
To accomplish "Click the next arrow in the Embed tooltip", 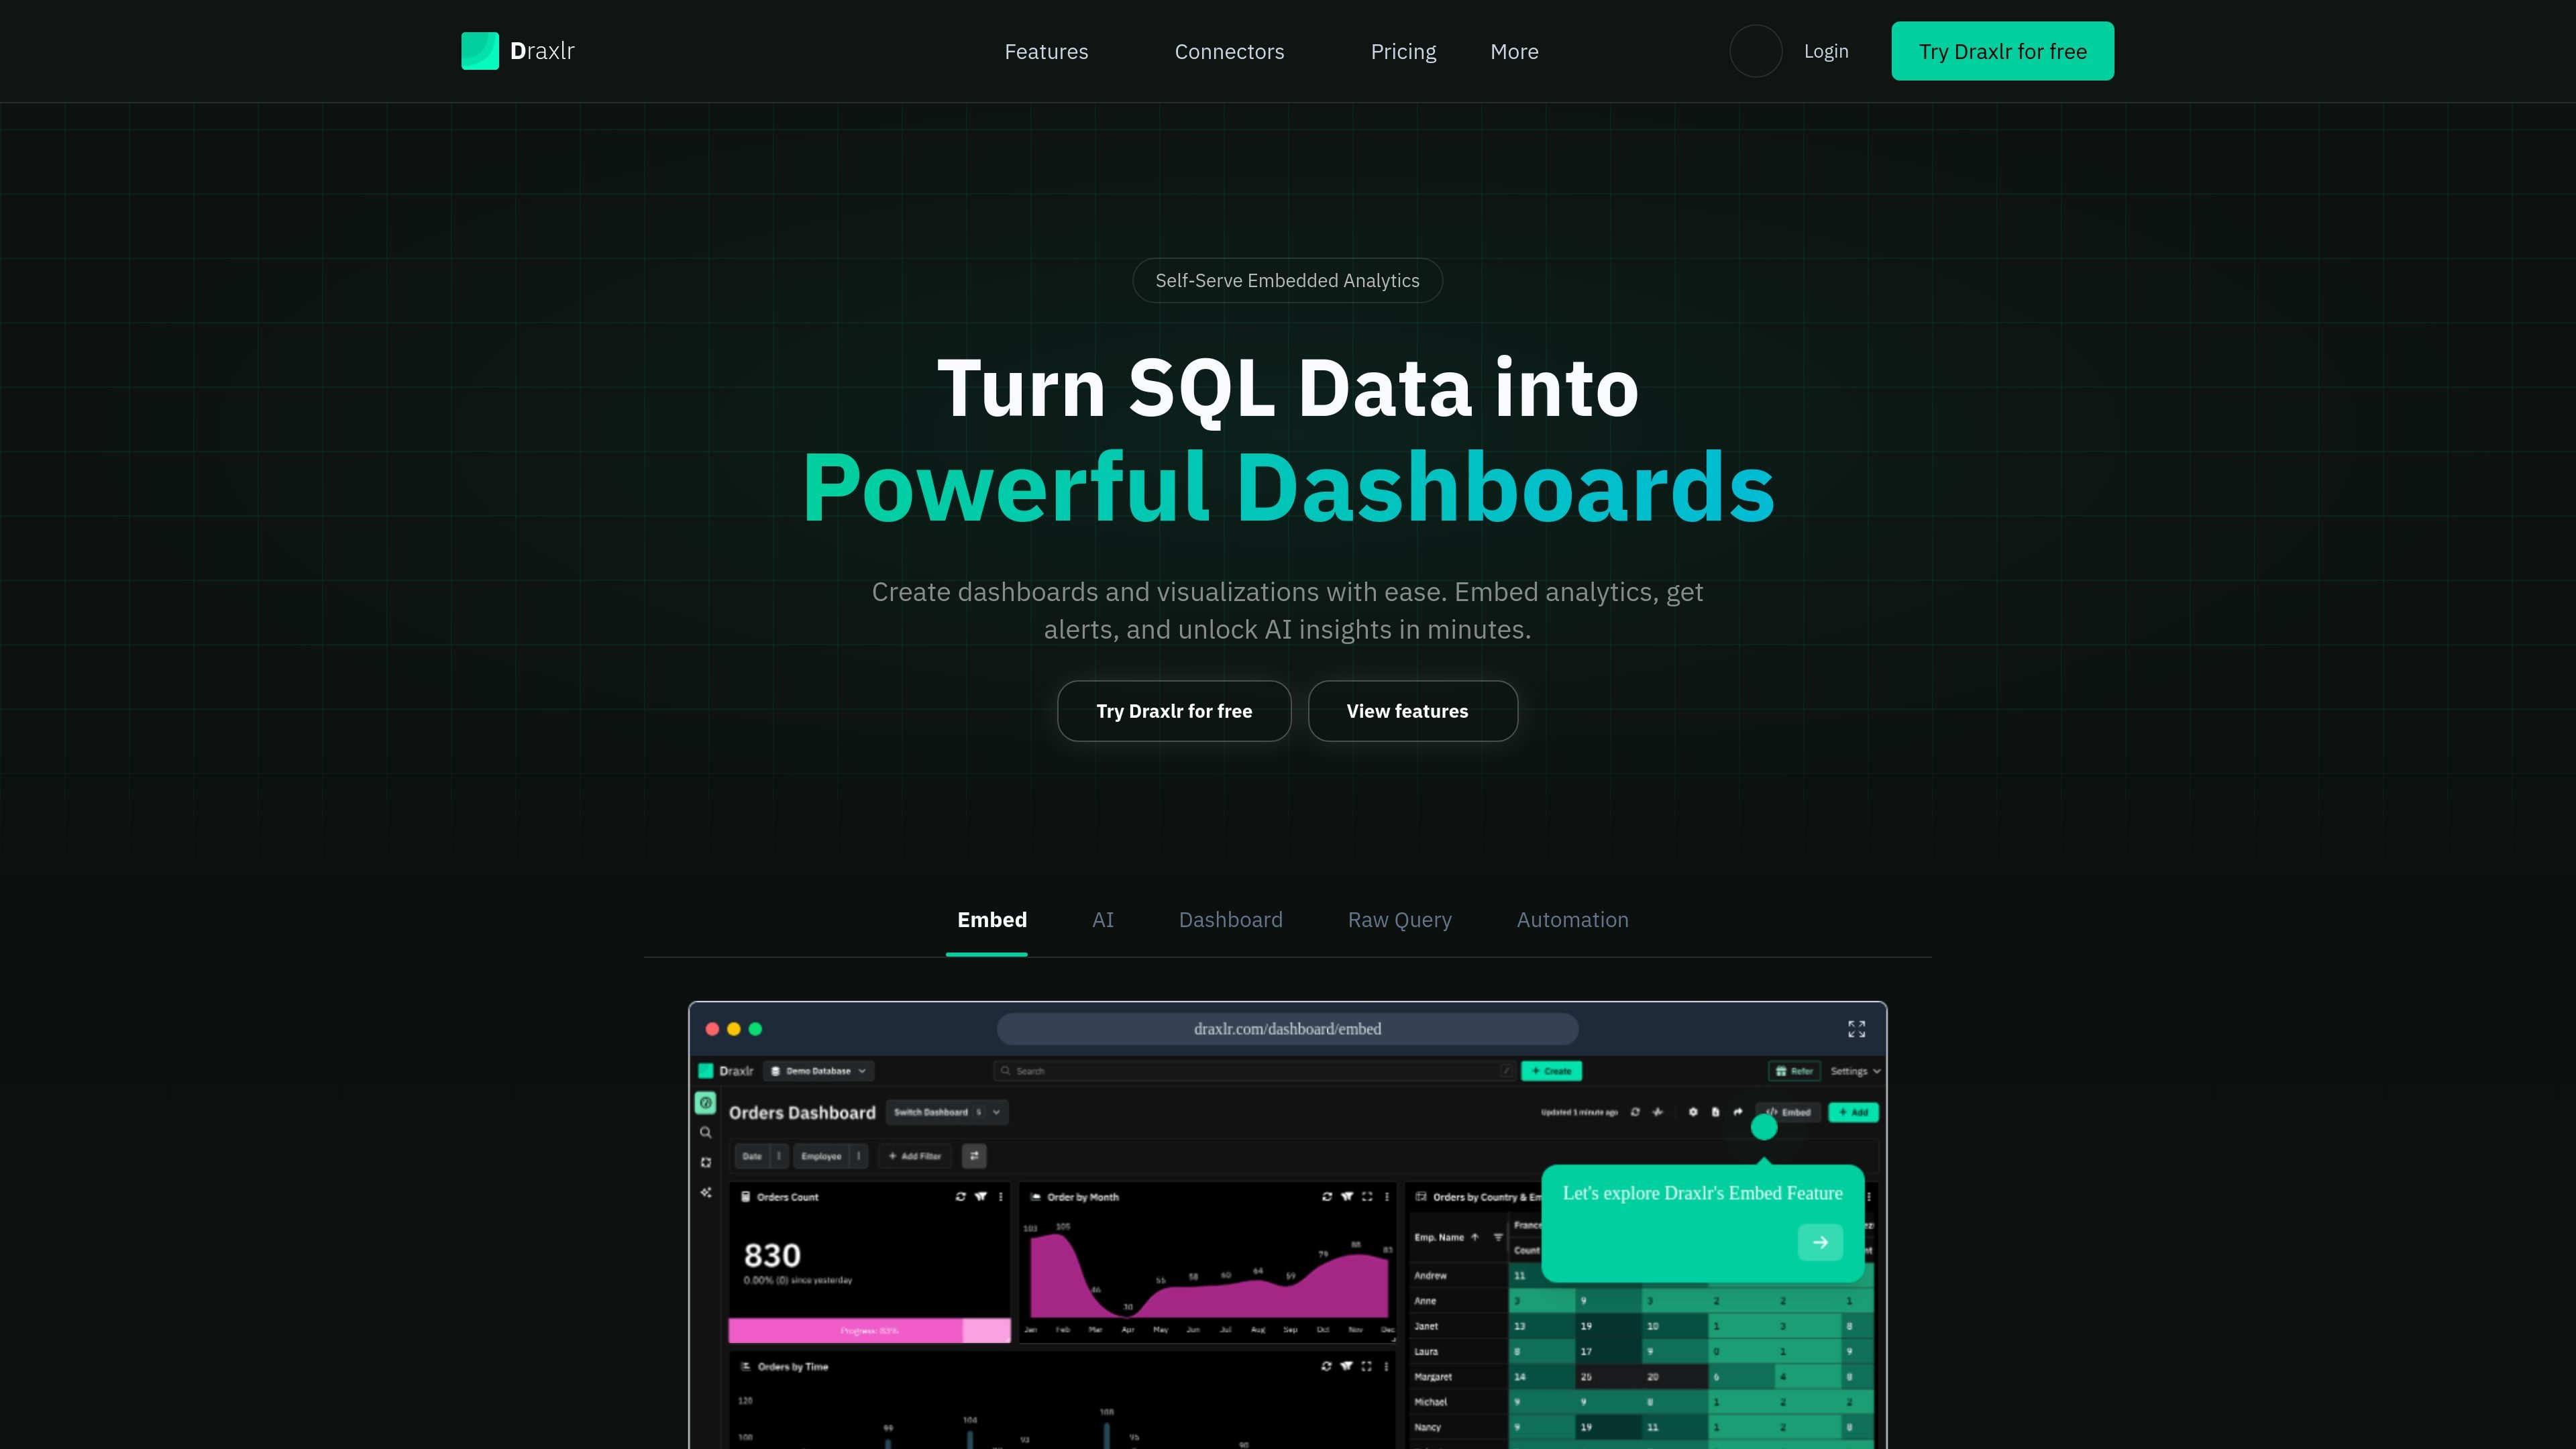I will coord(1820,1242).
